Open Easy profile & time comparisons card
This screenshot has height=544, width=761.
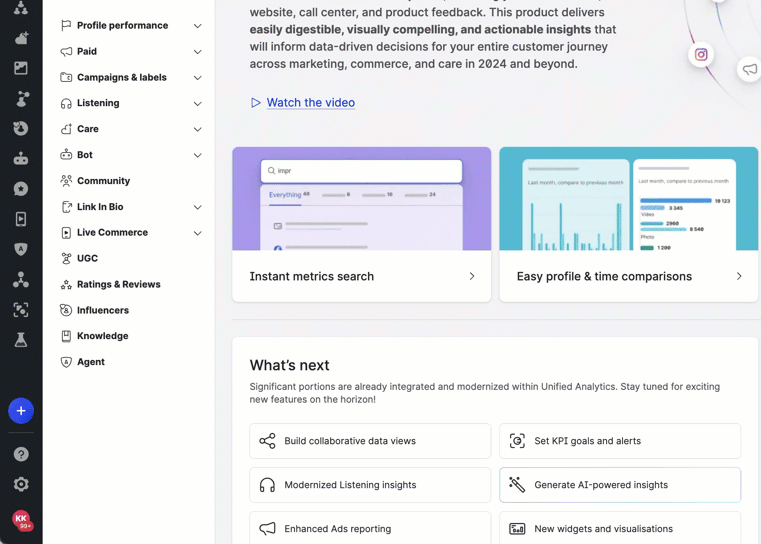coord(628,276)
